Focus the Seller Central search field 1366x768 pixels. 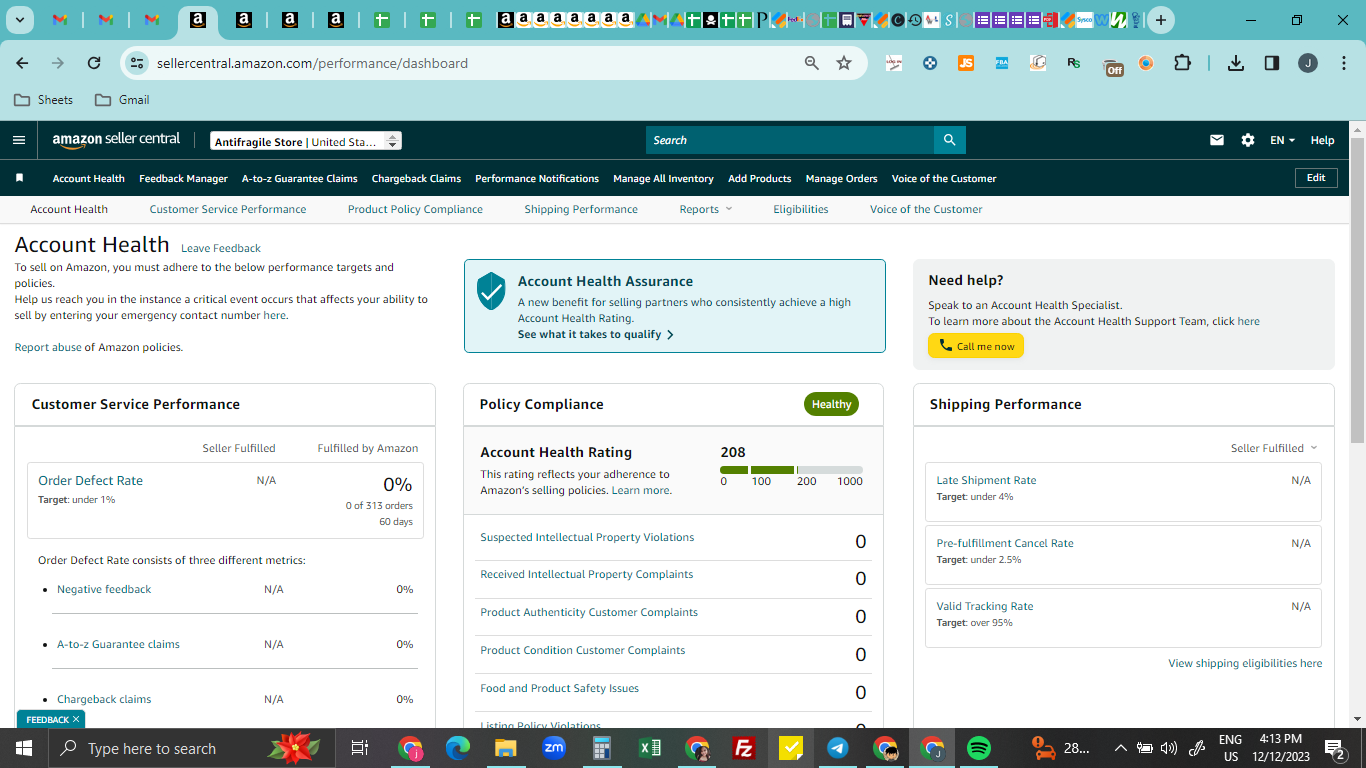coord(790,140)
